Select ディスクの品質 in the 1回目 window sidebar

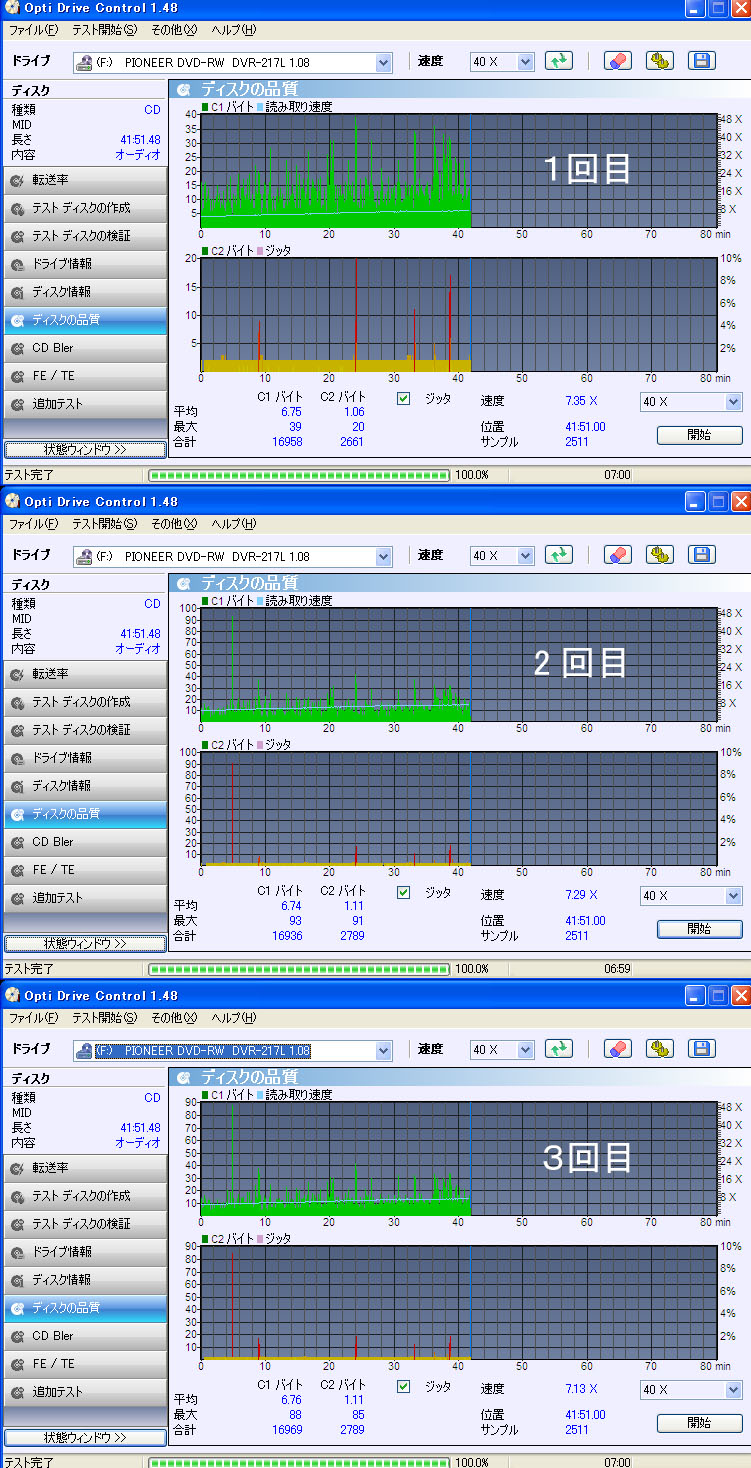point(85,320)
